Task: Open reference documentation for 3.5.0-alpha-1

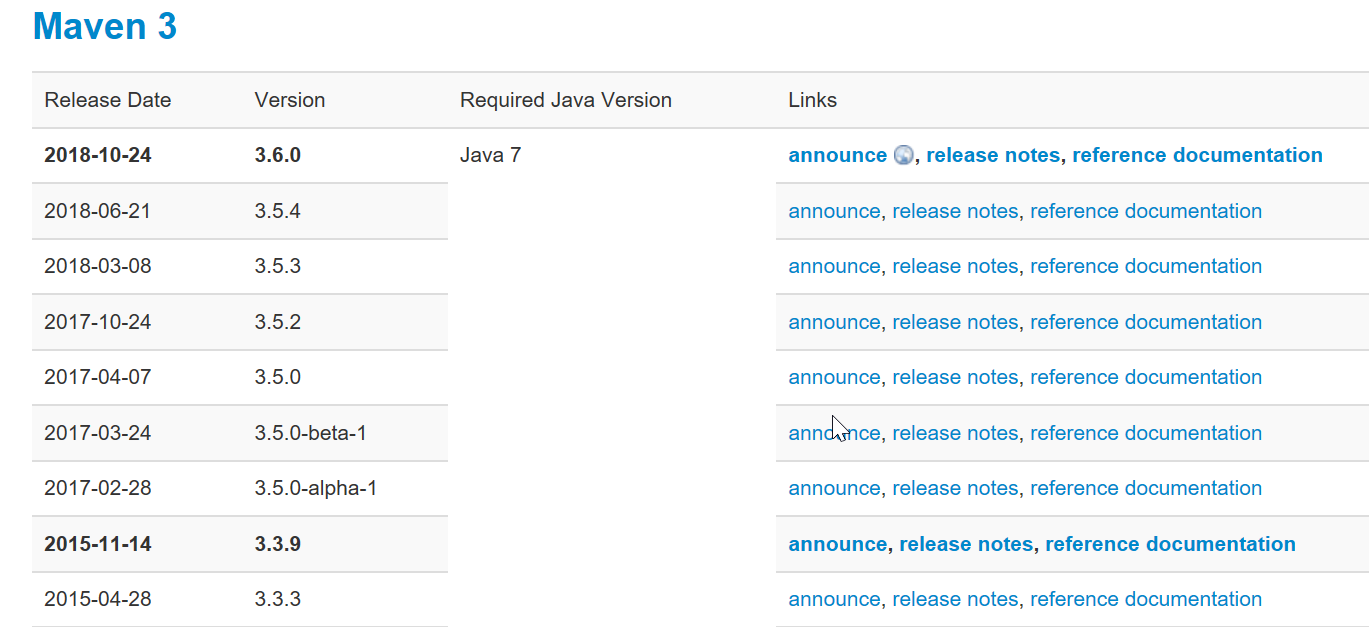Action: pyautogui.click(x=1145, y=488)
